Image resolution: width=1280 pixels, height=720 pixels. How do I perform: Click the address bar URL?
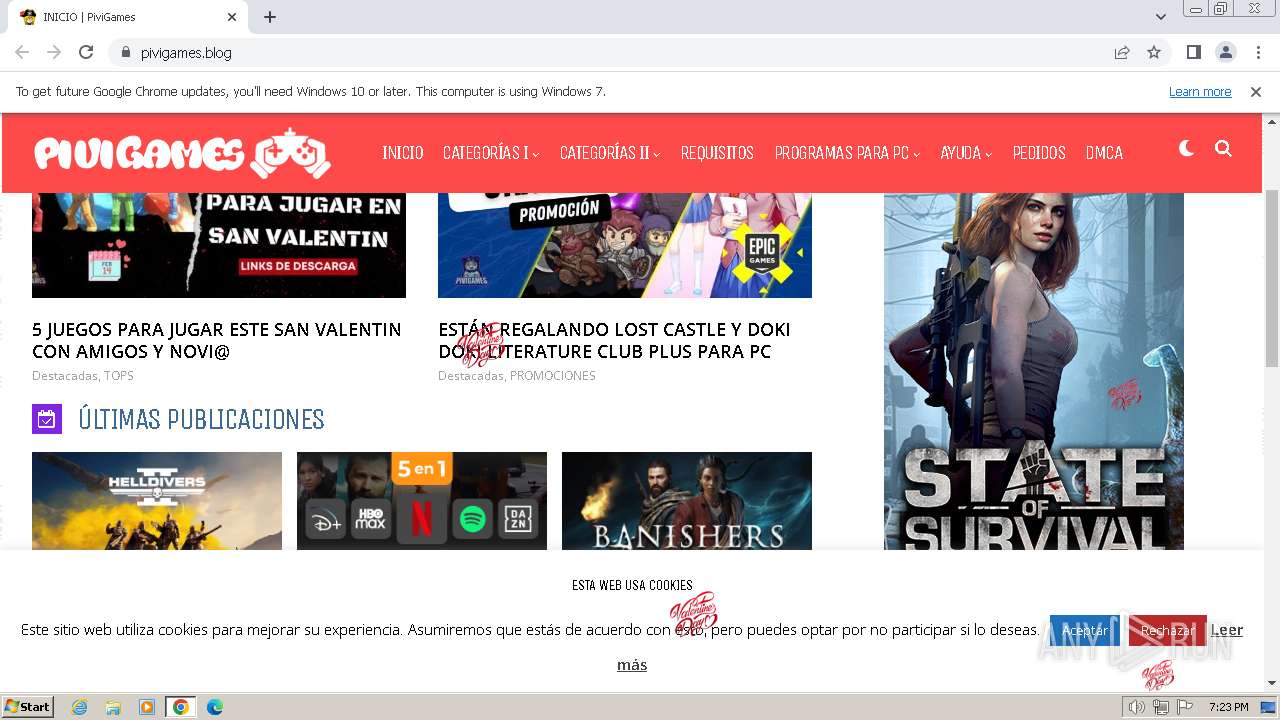(186, 53)
